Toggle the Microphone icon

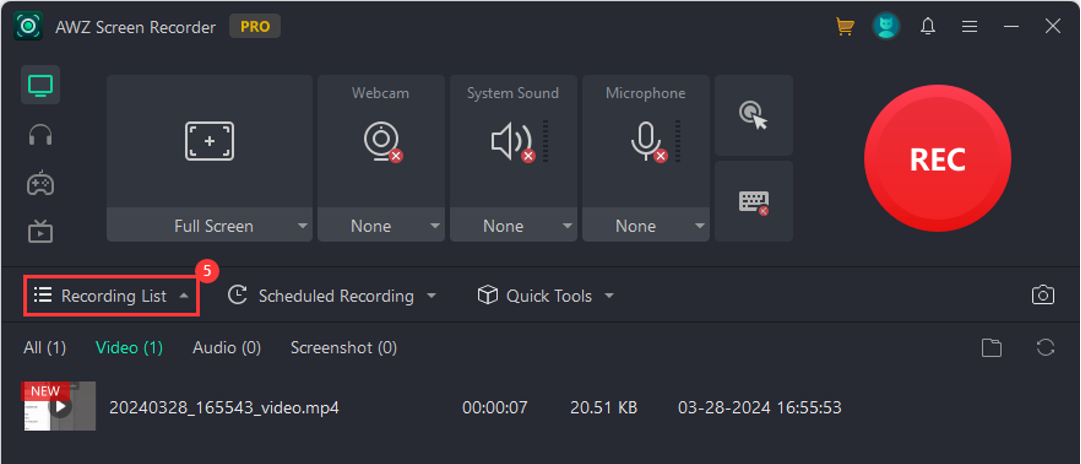(647, 143)
